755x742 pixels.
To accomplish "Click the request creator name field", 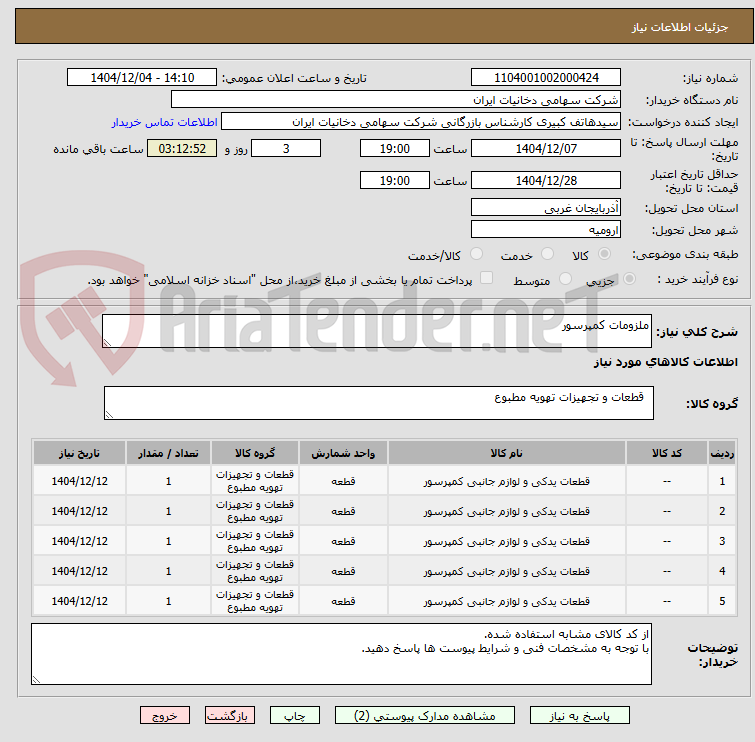I will click(421, 122).
